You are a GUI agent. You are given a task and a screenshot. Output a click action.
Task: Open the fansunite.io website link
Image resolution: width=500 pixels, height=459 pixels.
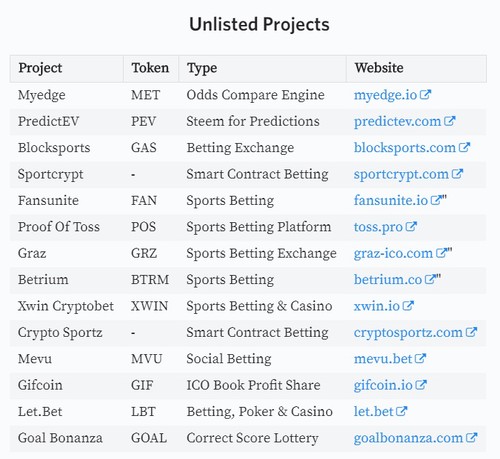tap(391, 201)
